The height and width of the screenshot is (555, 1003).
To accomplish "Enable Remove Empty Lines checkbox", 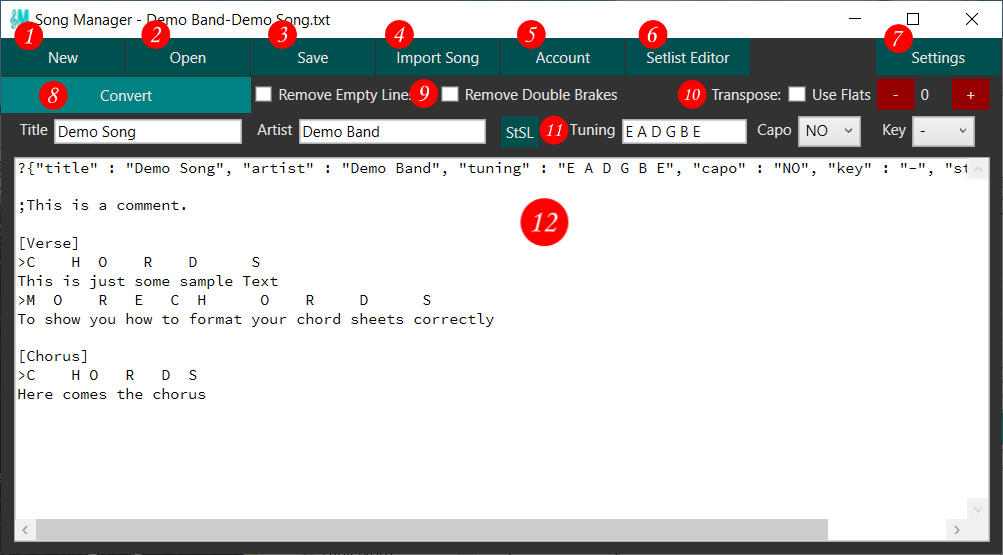I will [x=264, y=95].
